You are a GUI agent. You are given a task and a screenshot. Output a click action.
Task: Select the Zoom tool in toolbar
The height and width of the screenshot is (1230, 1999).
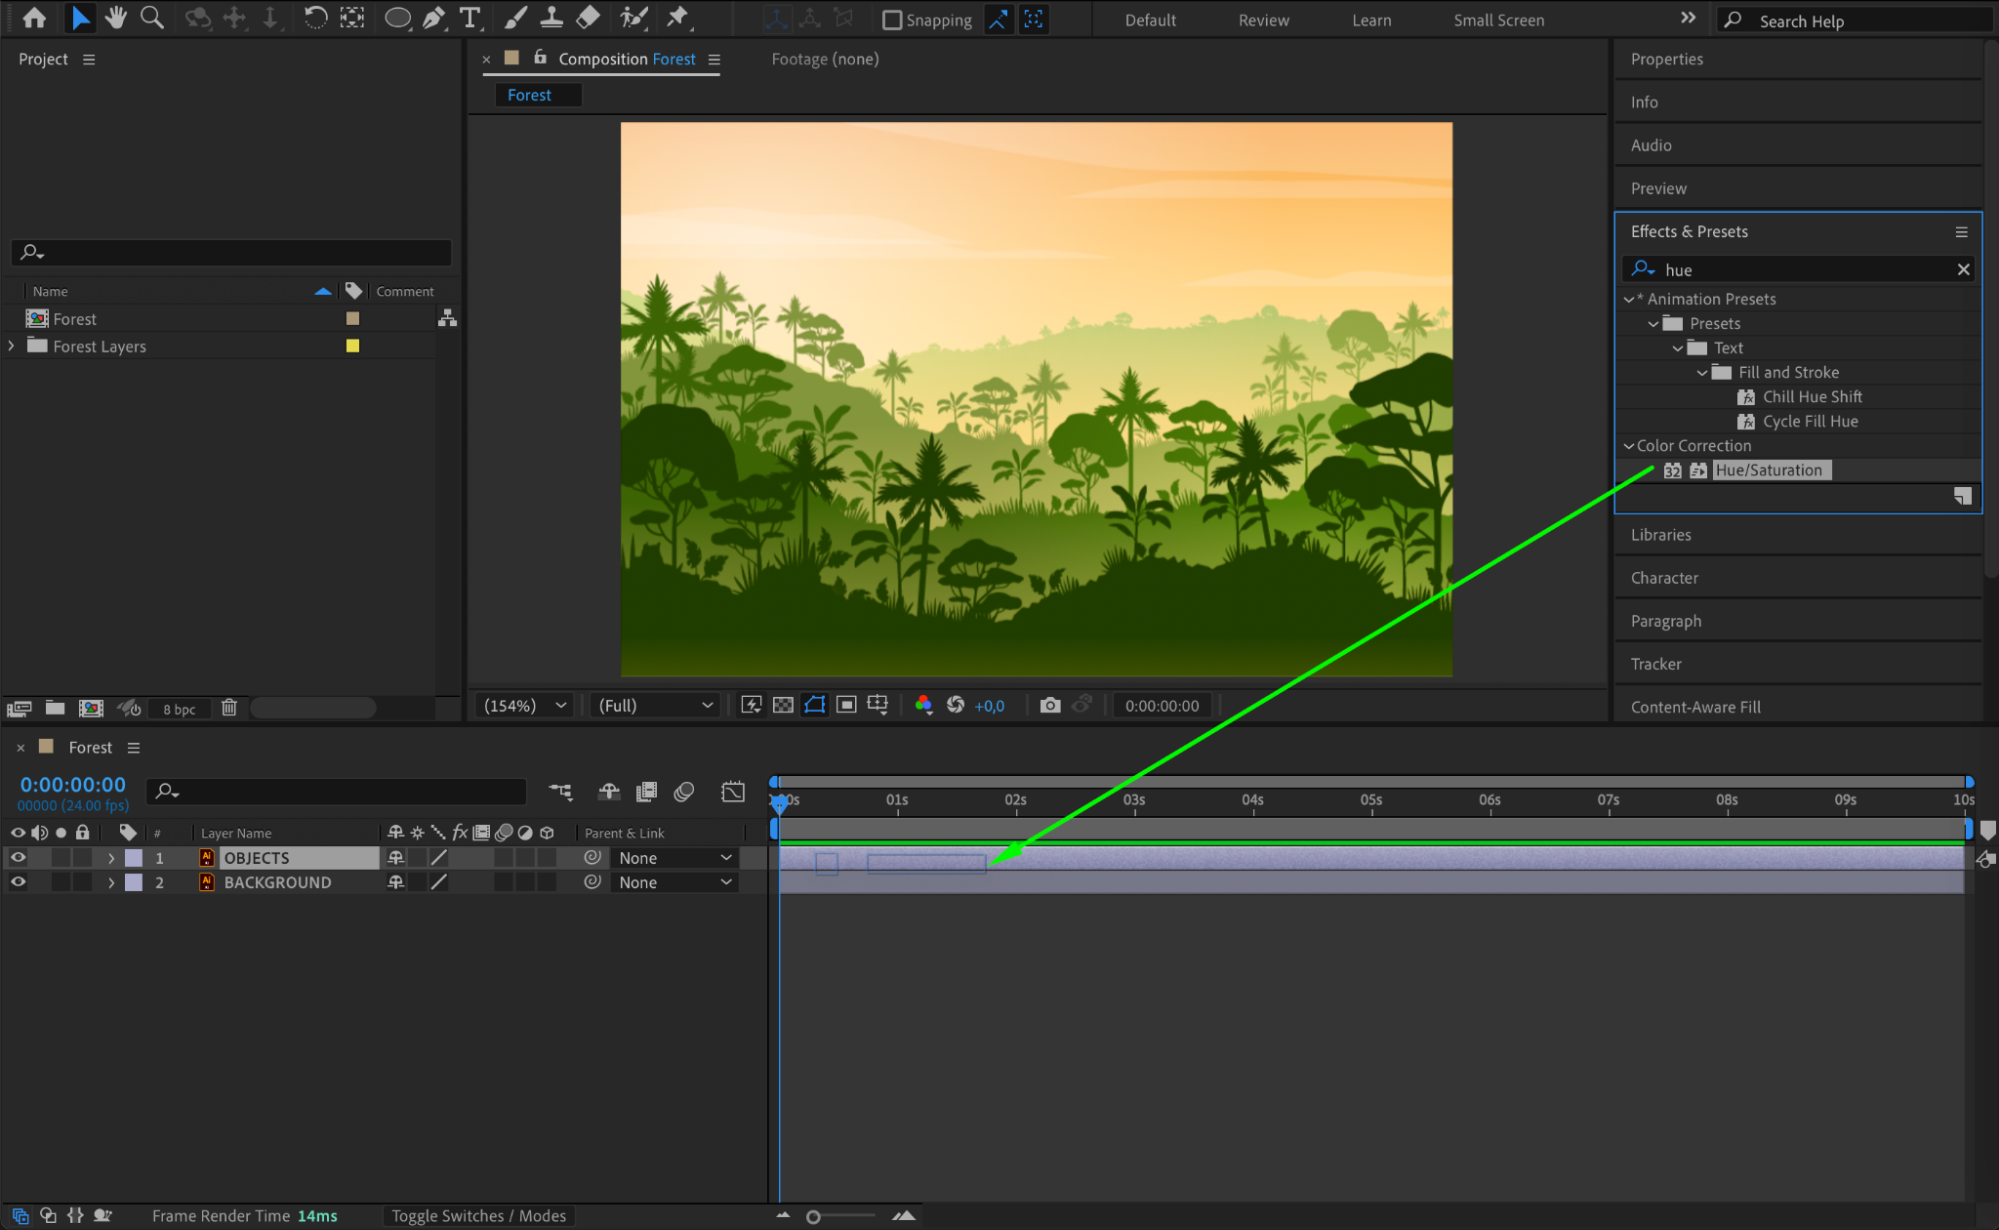click(x=152, y=17)
